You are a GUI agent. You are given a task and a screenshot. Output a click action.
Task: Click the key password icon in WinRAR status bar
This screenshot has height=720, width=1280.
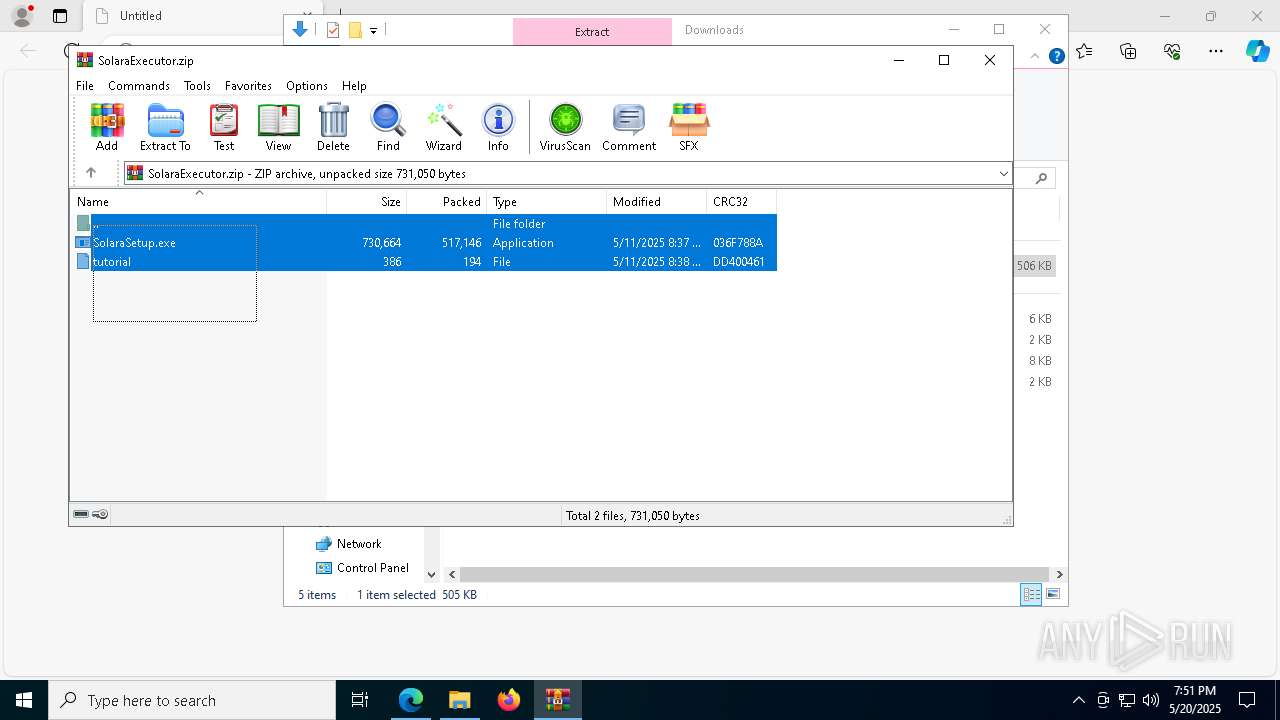[x=100, y=514]
